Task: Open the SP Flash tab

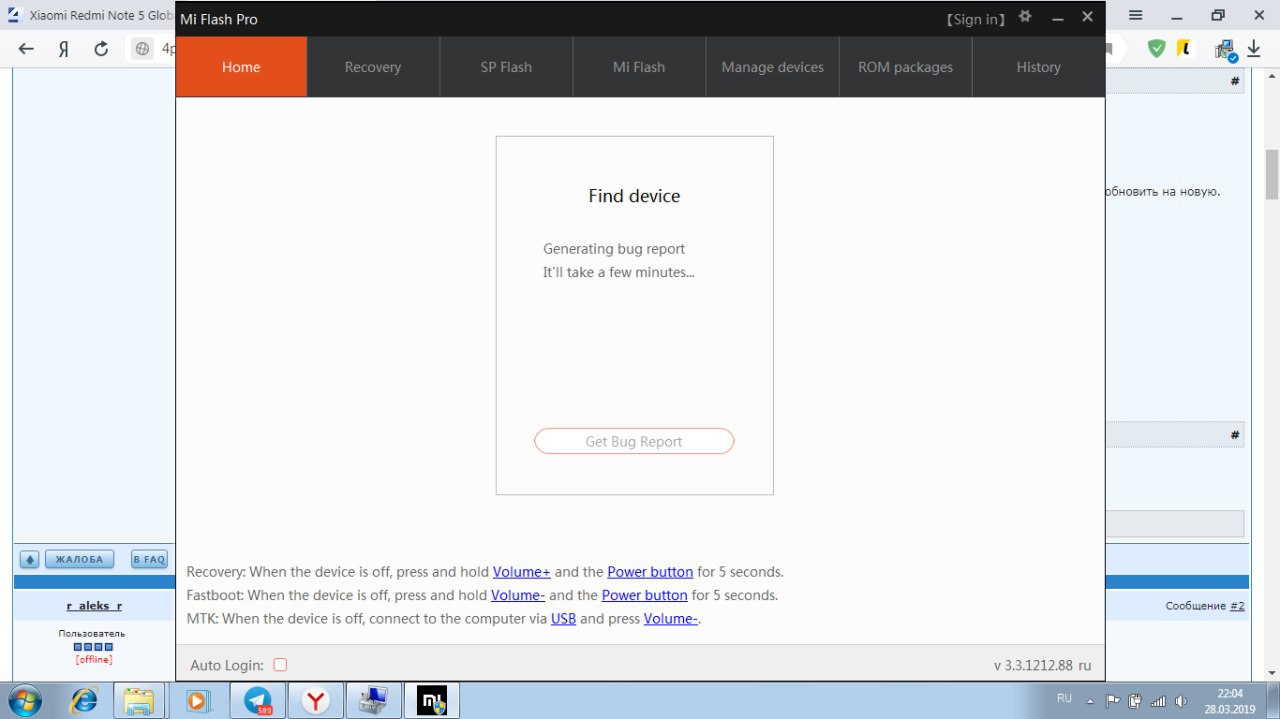Action: 506,67
